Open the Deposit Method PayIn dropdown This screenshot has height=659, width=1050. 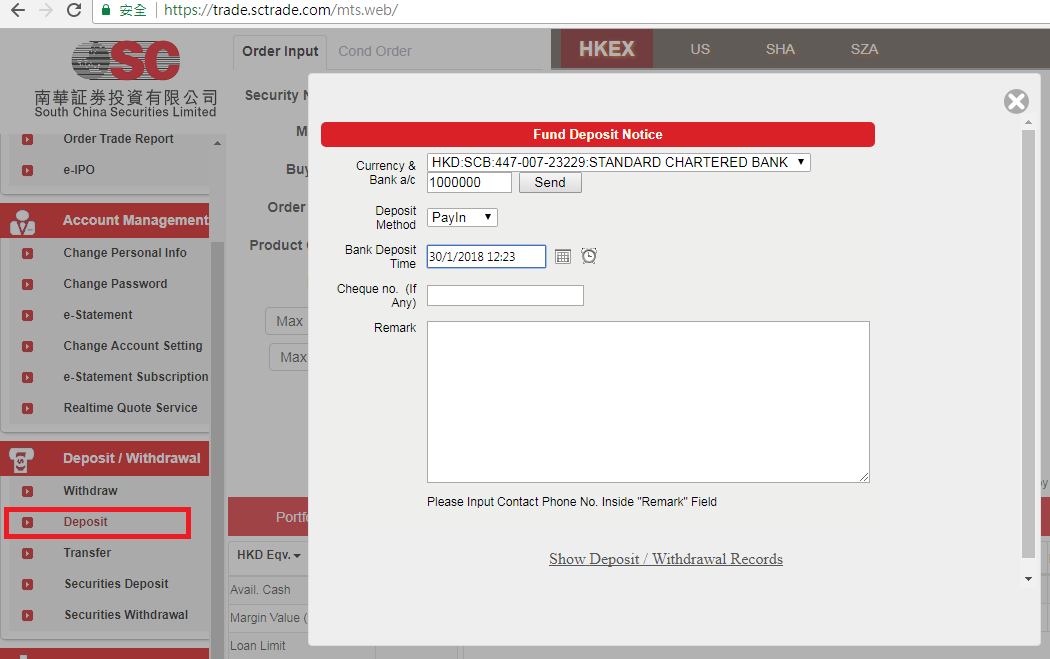coord(462,217)
